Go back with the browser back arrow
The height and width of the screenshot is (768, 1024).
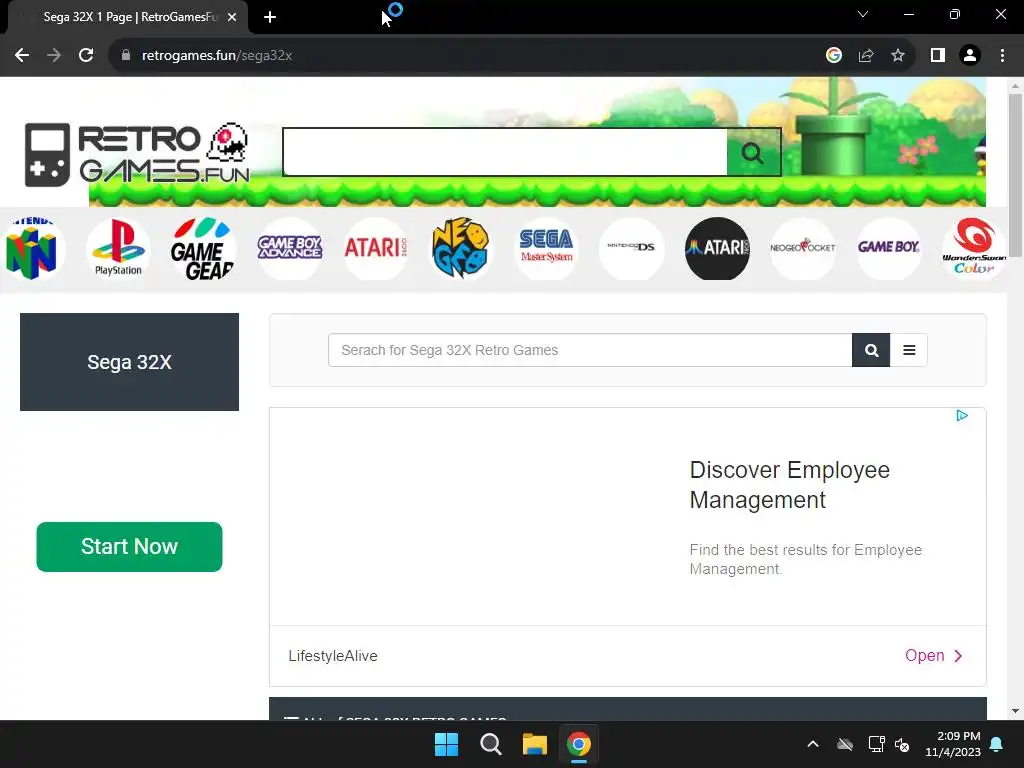point(22,56)
